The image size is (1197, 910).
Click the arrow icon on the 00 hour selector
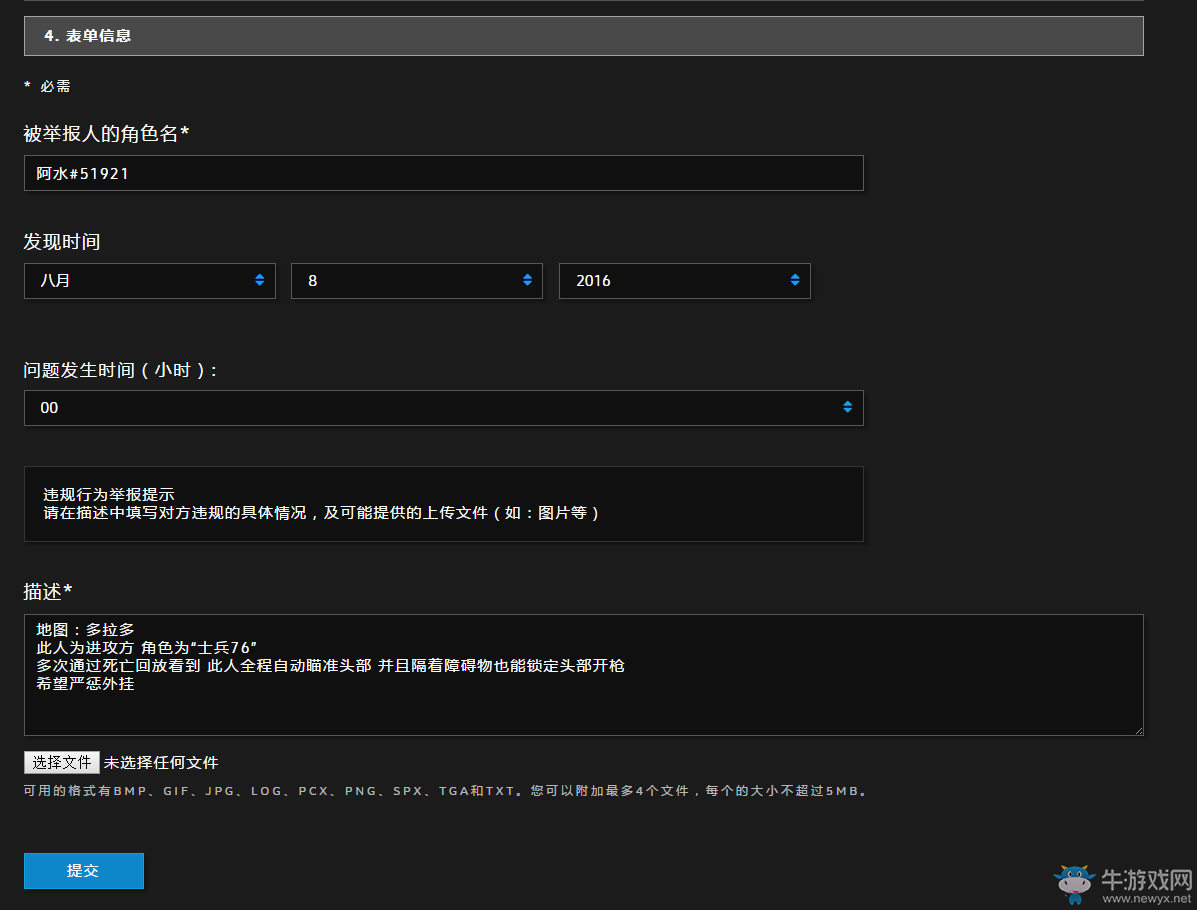click(847, 407)
